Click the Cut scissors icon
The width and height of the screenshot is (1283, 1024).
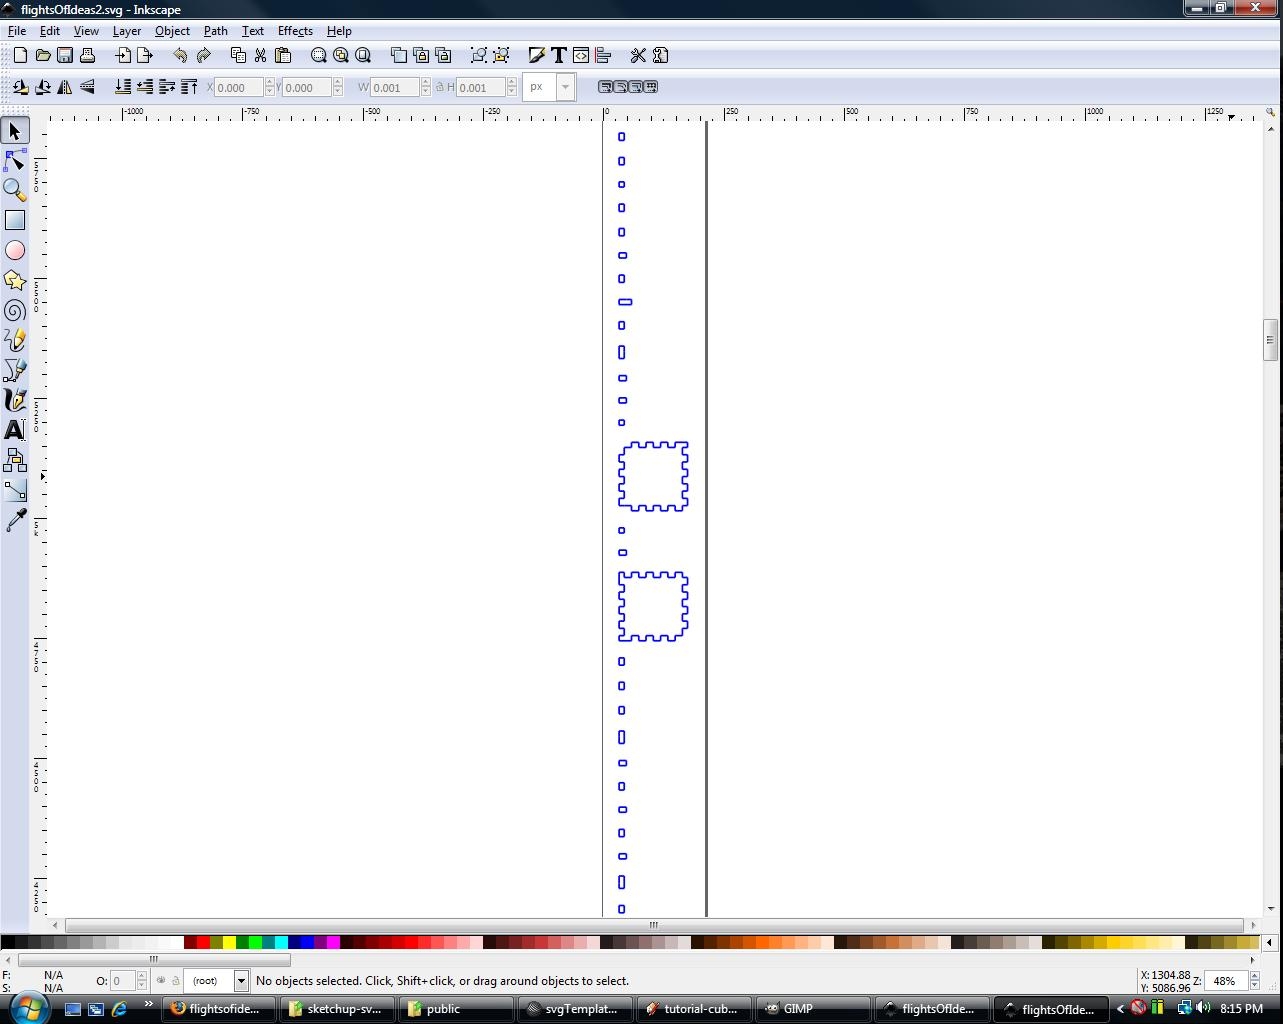[260, 55]
